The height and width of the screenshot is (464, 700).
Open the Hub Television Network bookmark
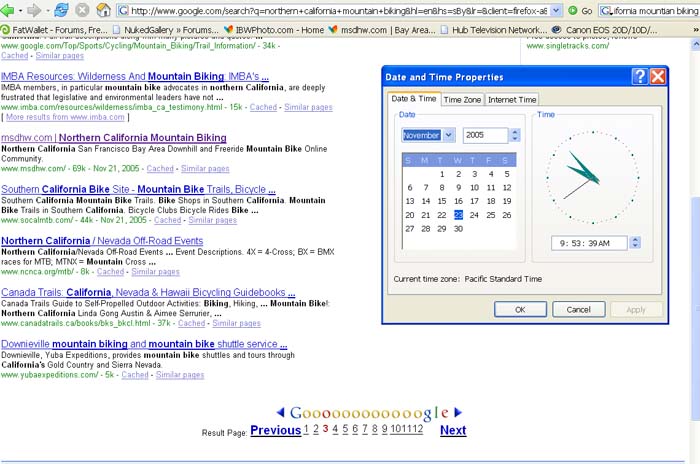click(x=494, y=30)
